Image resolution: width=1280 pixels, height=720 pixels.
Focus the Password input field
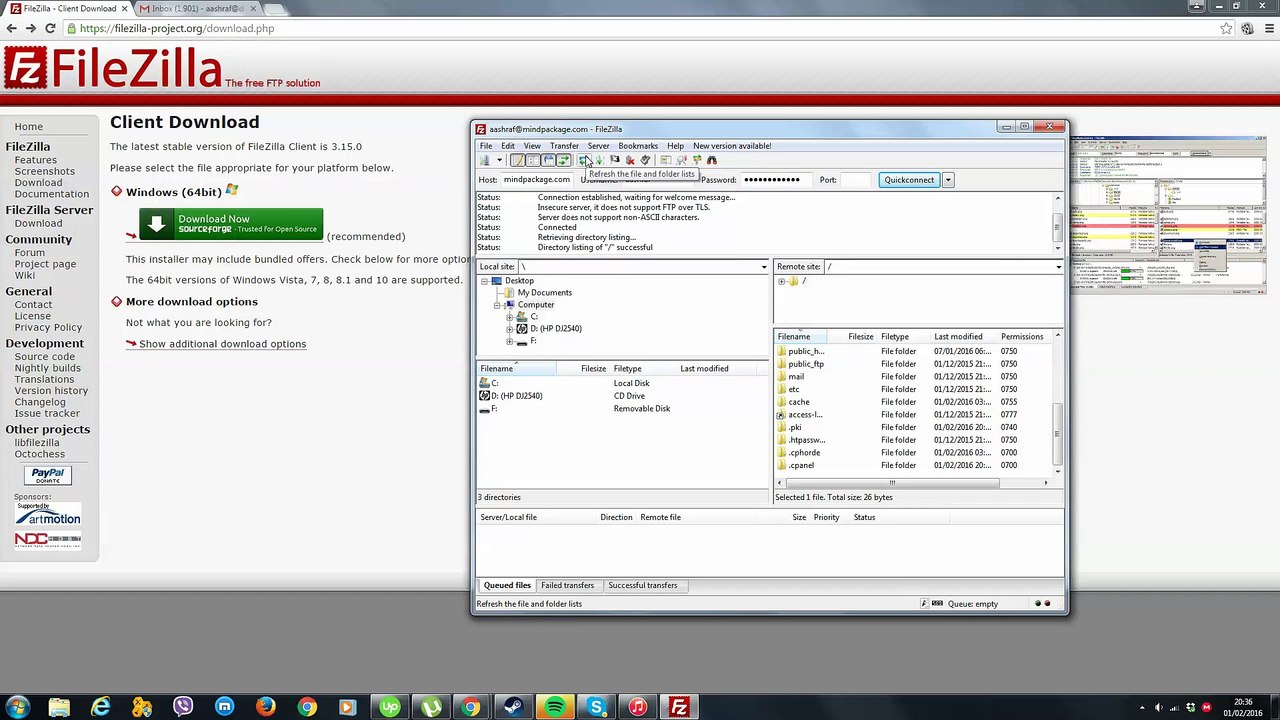pos(778,180)
